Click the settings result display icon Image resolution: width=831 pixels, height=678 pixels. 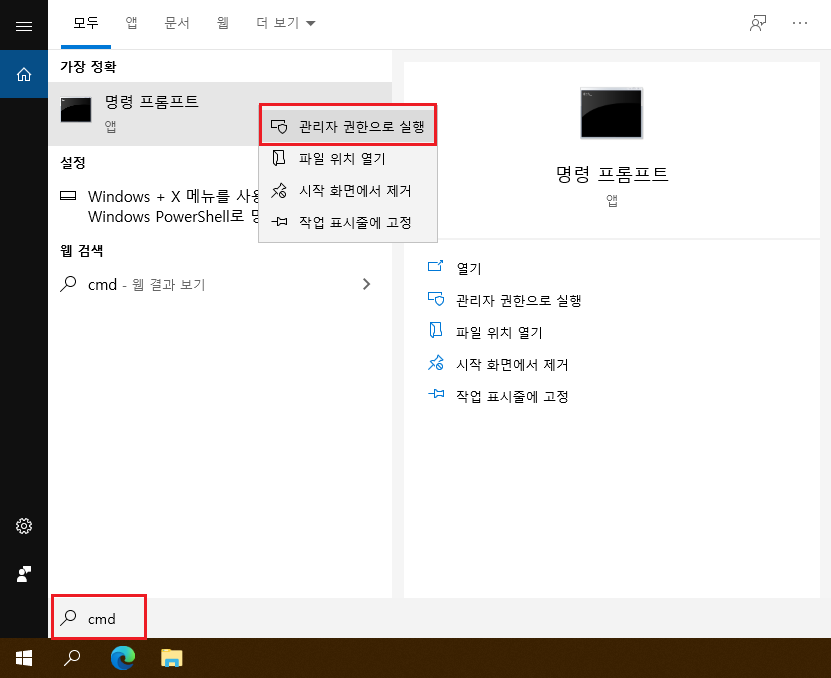pyautogui.click(x=68, y=196)
